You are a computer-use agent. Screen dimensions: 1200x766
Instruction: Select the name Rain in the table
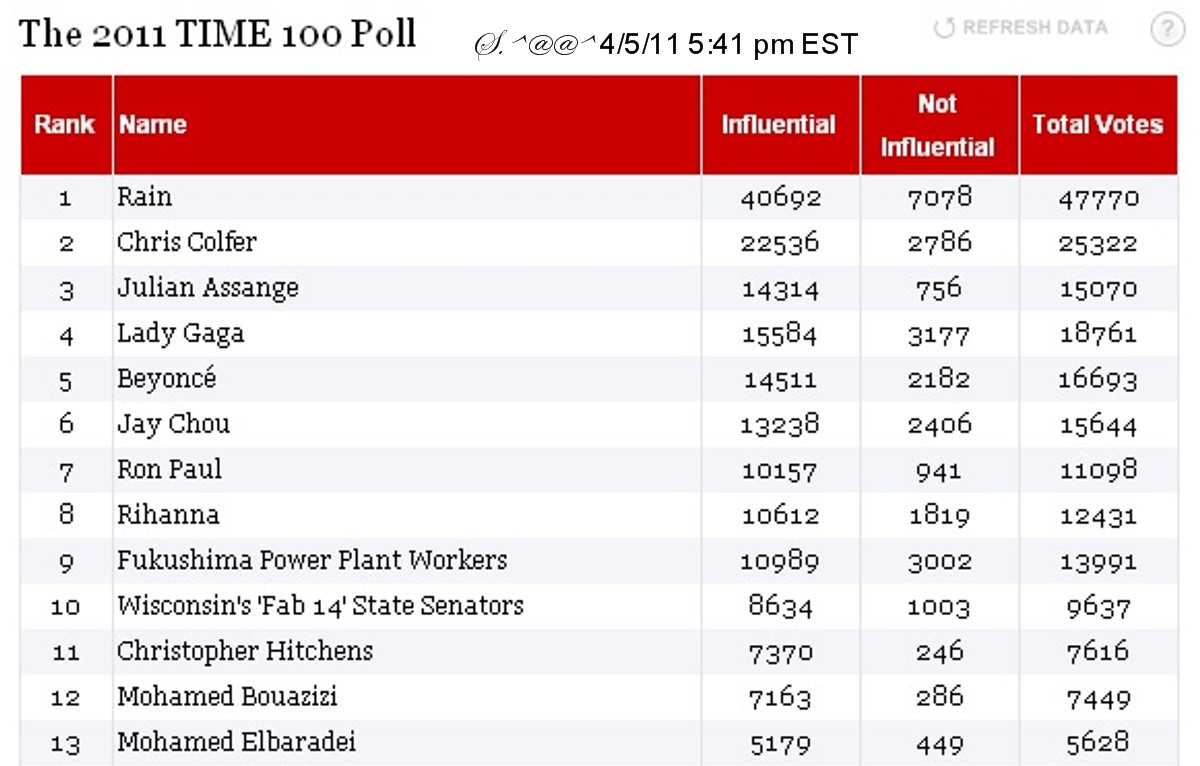145,197
